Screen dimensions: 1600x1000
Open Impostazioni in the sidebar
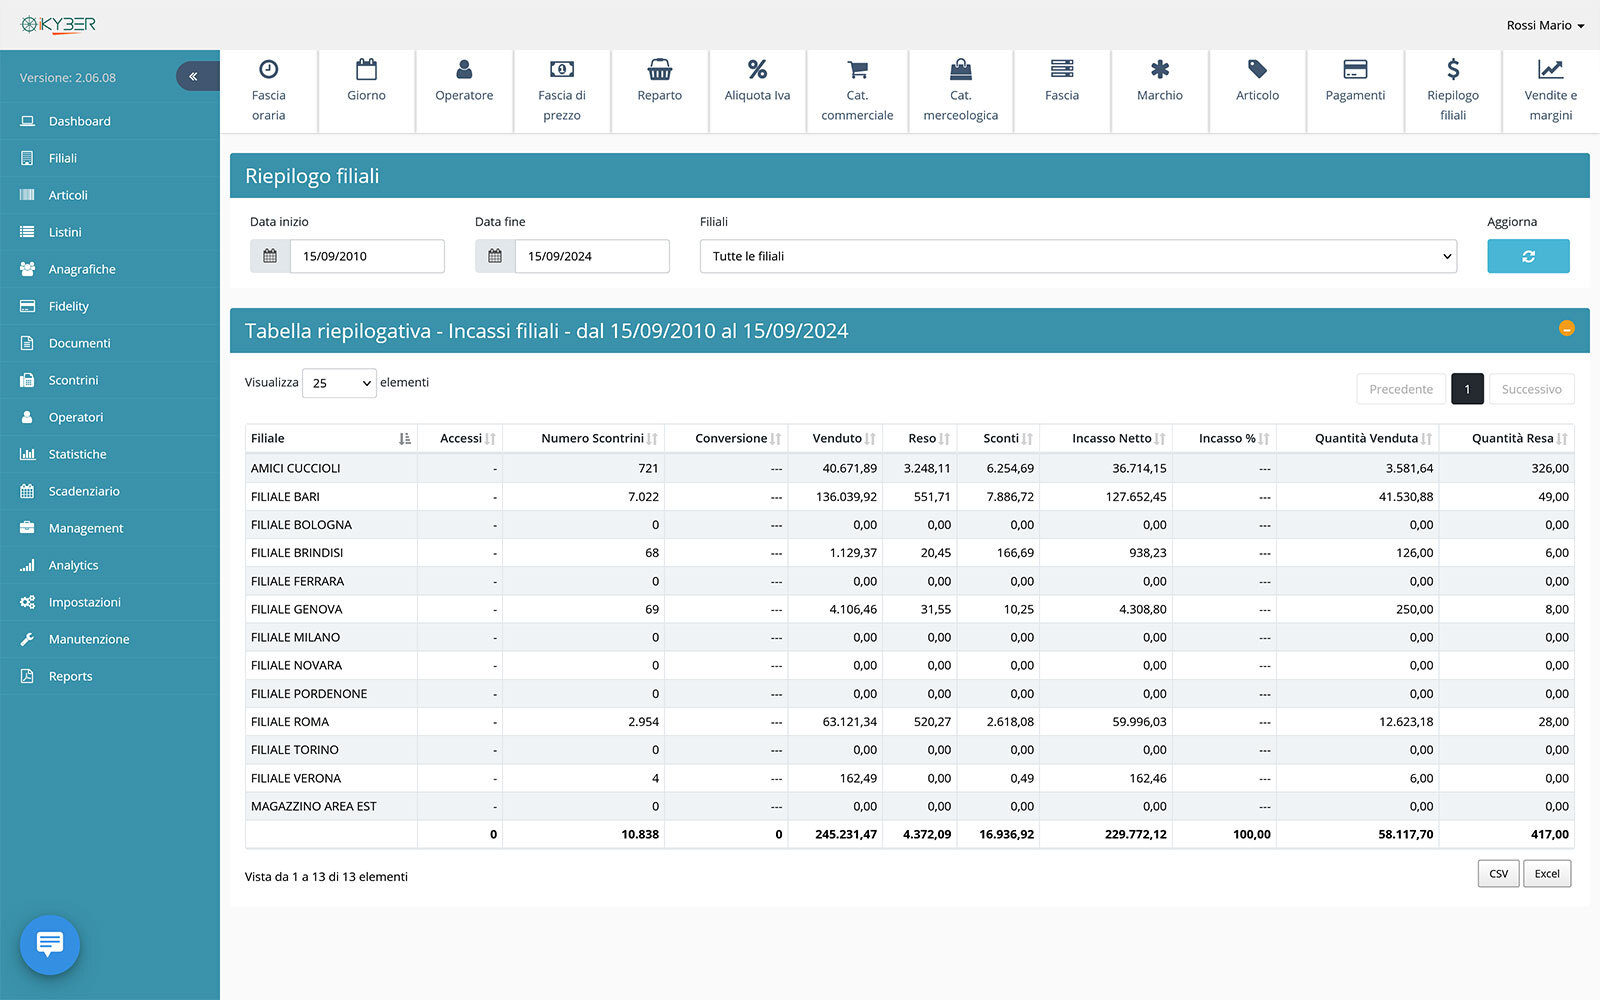coord(110,602)
